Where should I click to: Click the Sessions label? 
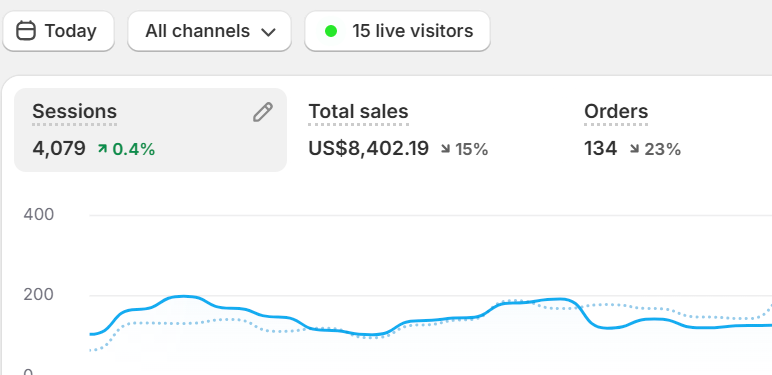74,112
